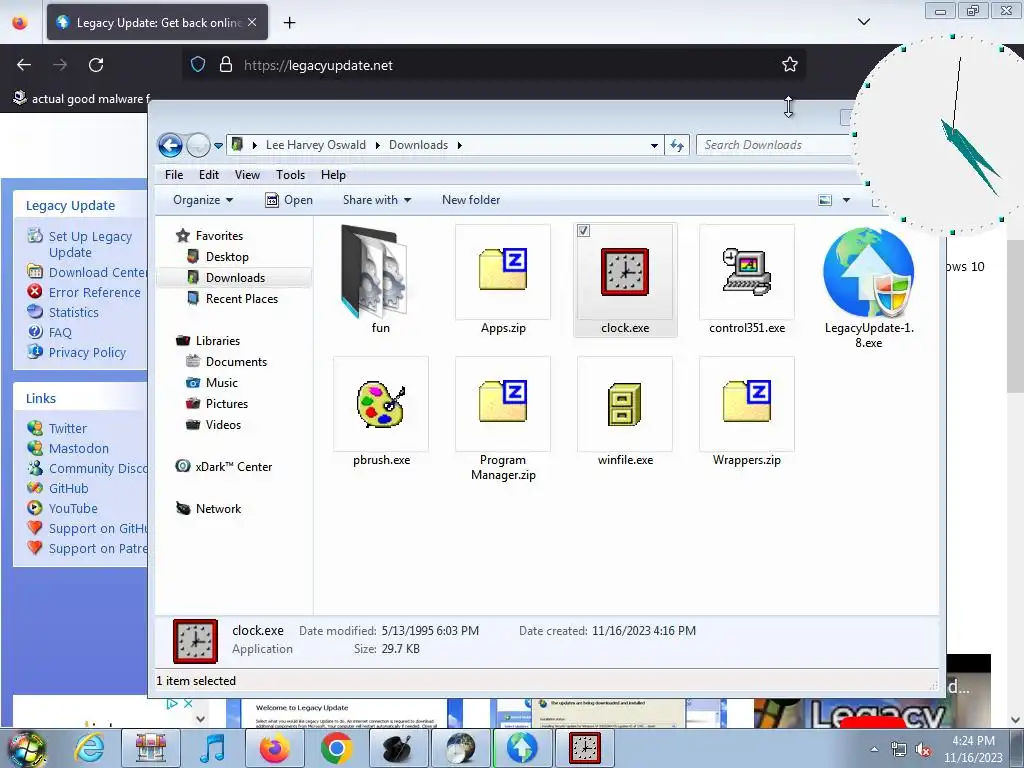The height and width of the screenshot is (768, 1024).
Task: Launch Internet Explorer from the taskbar
Action: click(89, 748)
